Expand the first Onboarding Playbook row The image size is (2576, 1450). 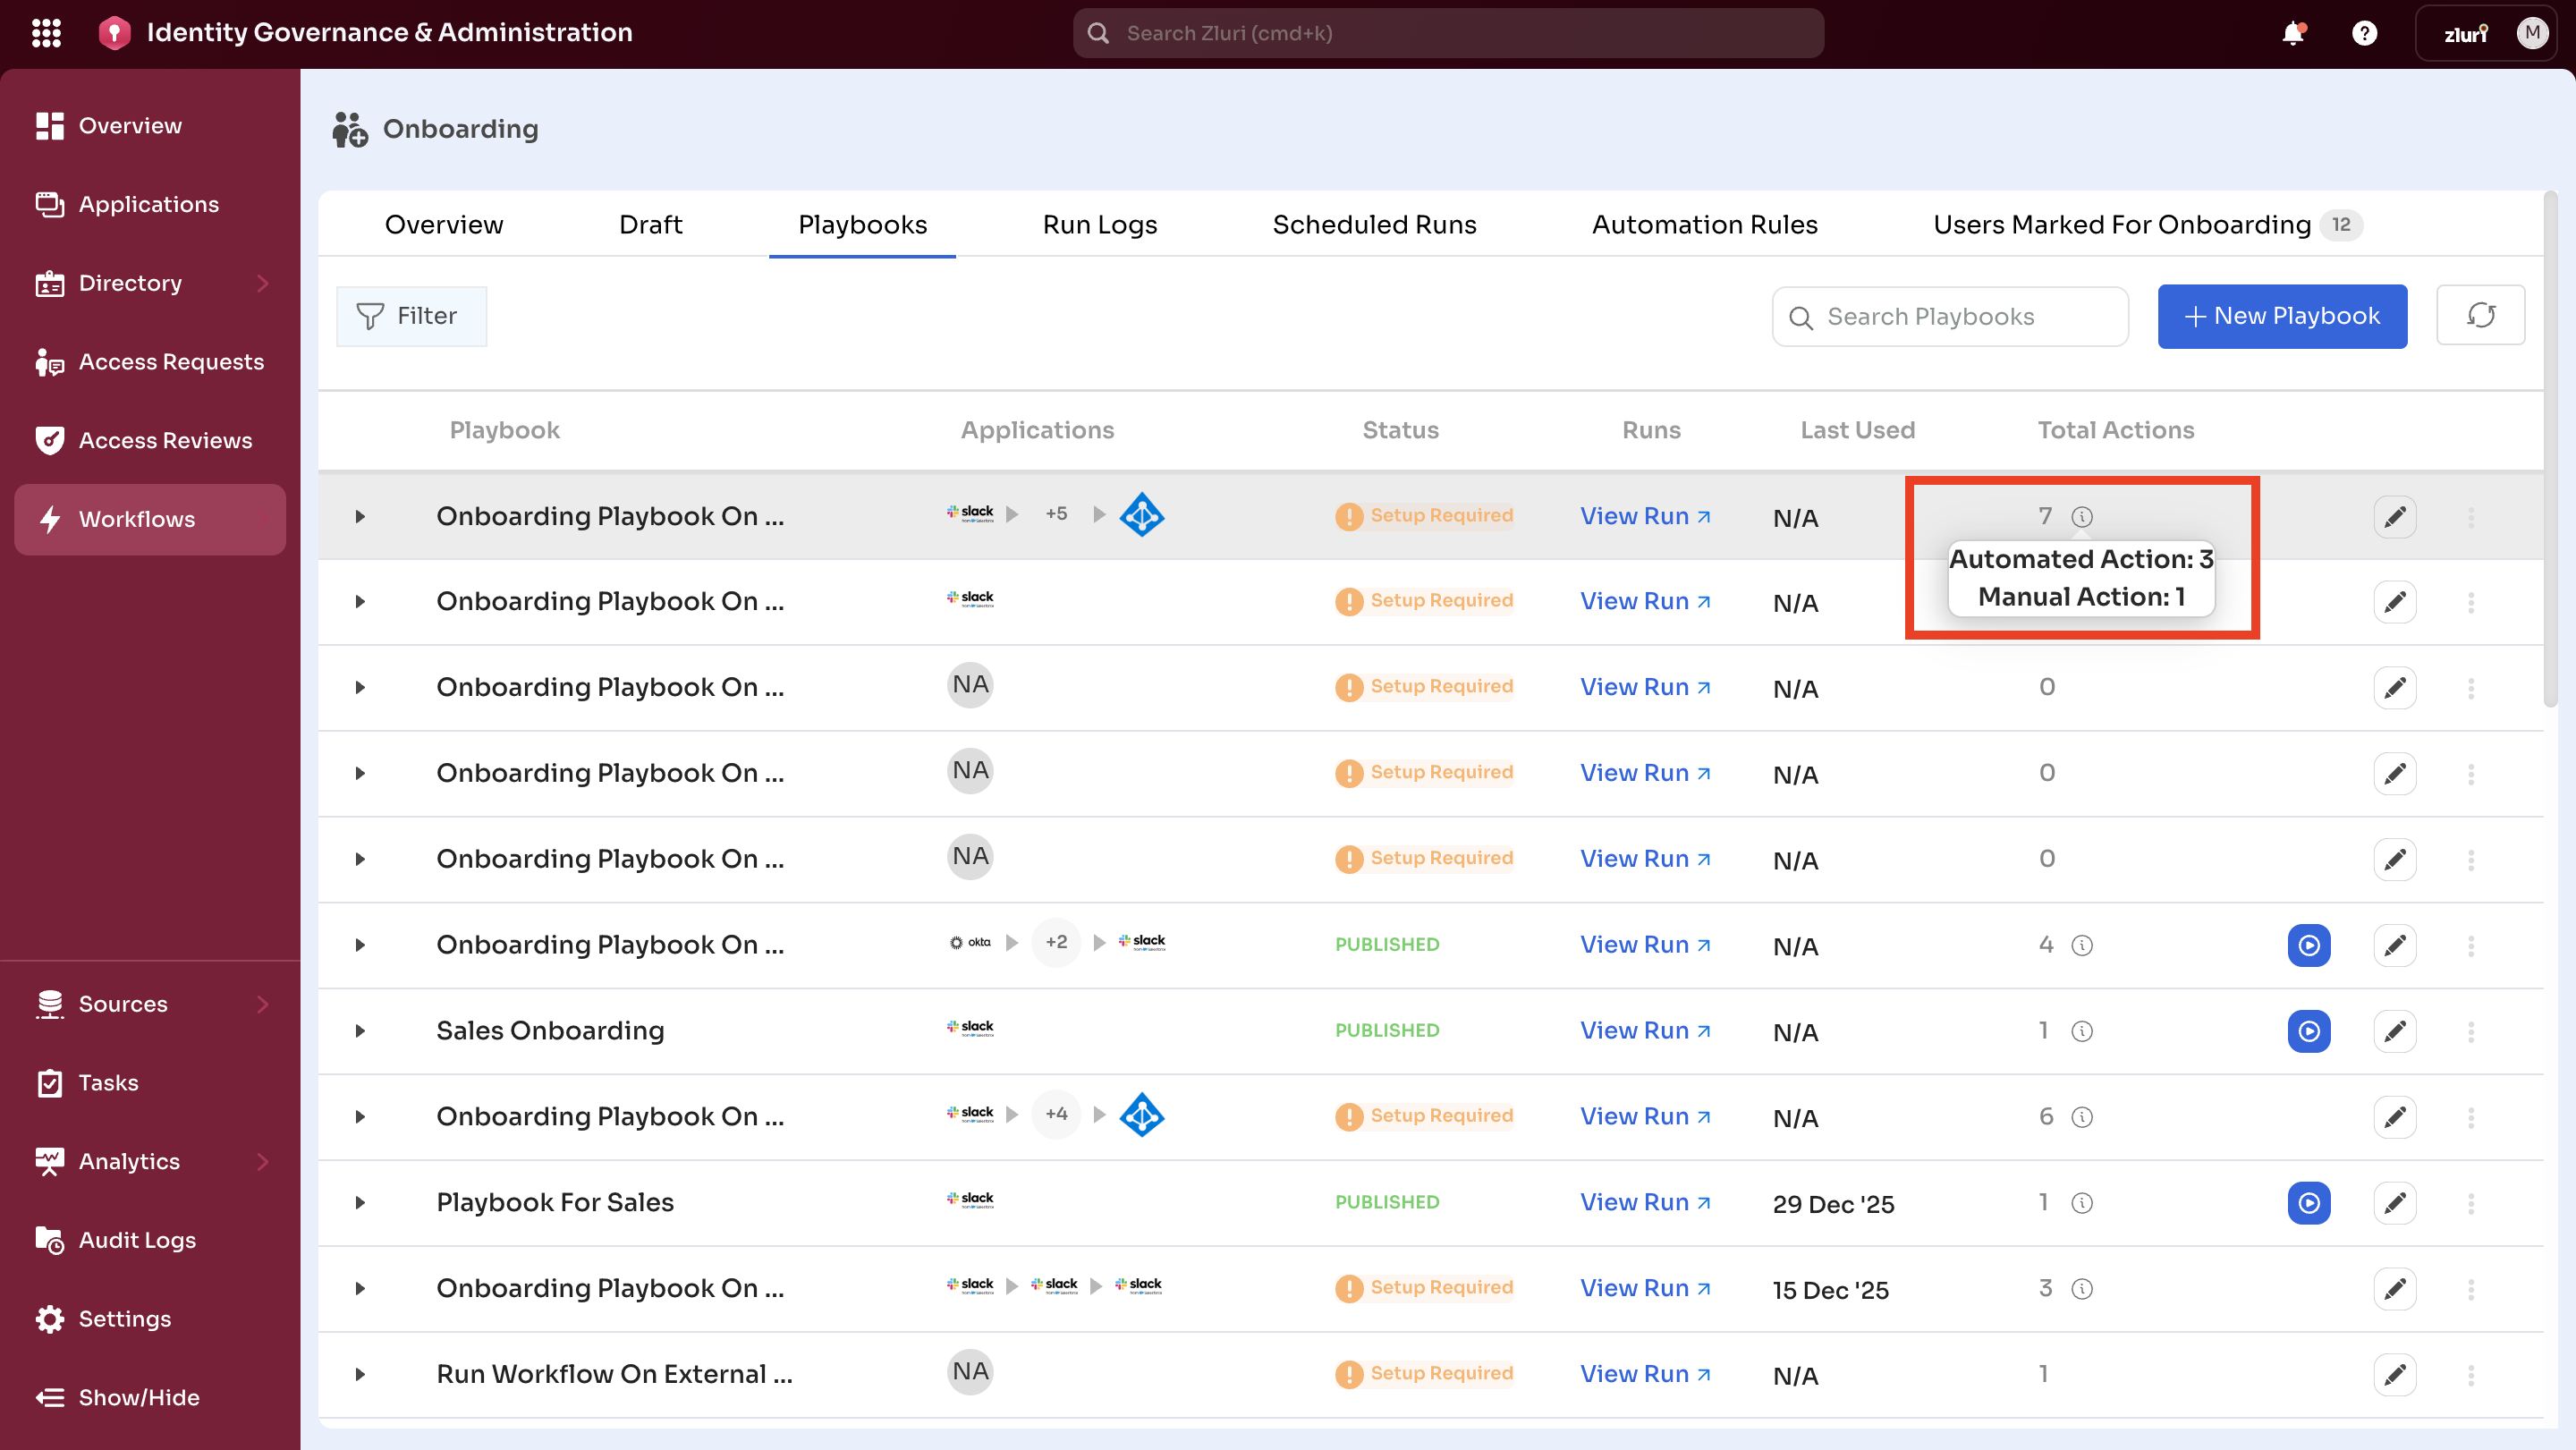pyautogui.click(x=360, y=516)
